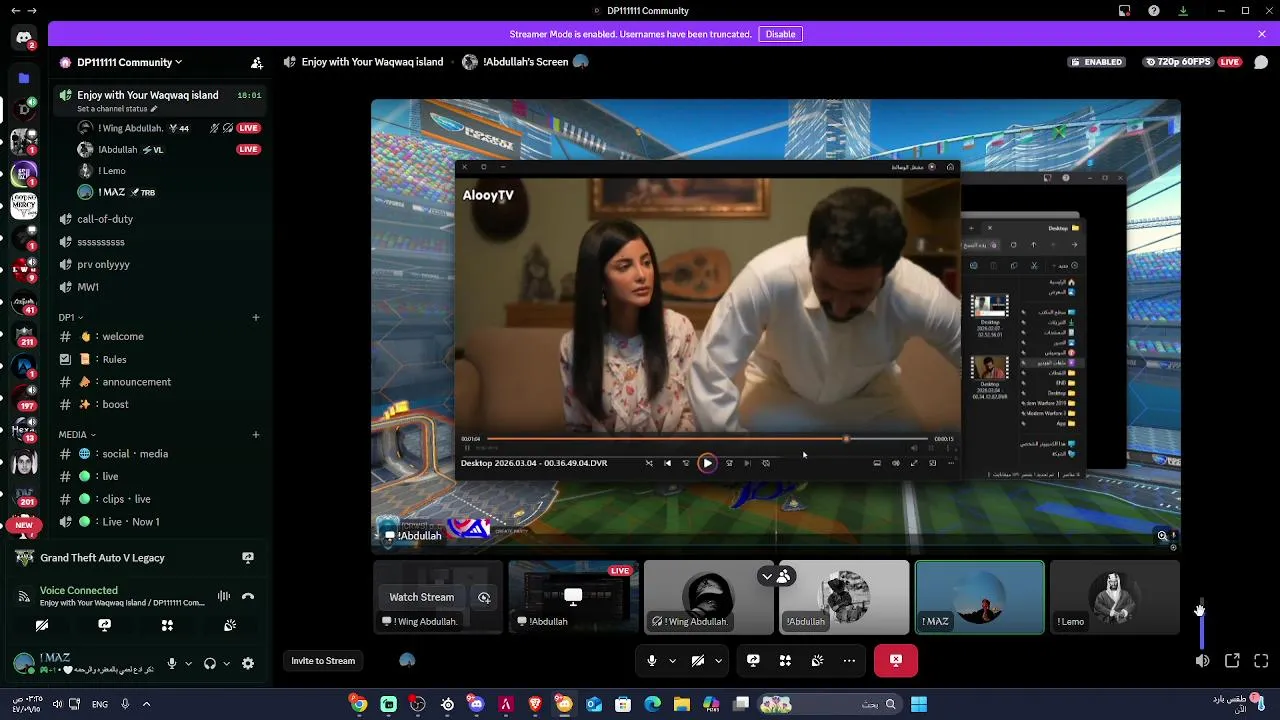Play the video in streamed media player
The width and height of the screenshot is (1280, 720).
[707, 463]
